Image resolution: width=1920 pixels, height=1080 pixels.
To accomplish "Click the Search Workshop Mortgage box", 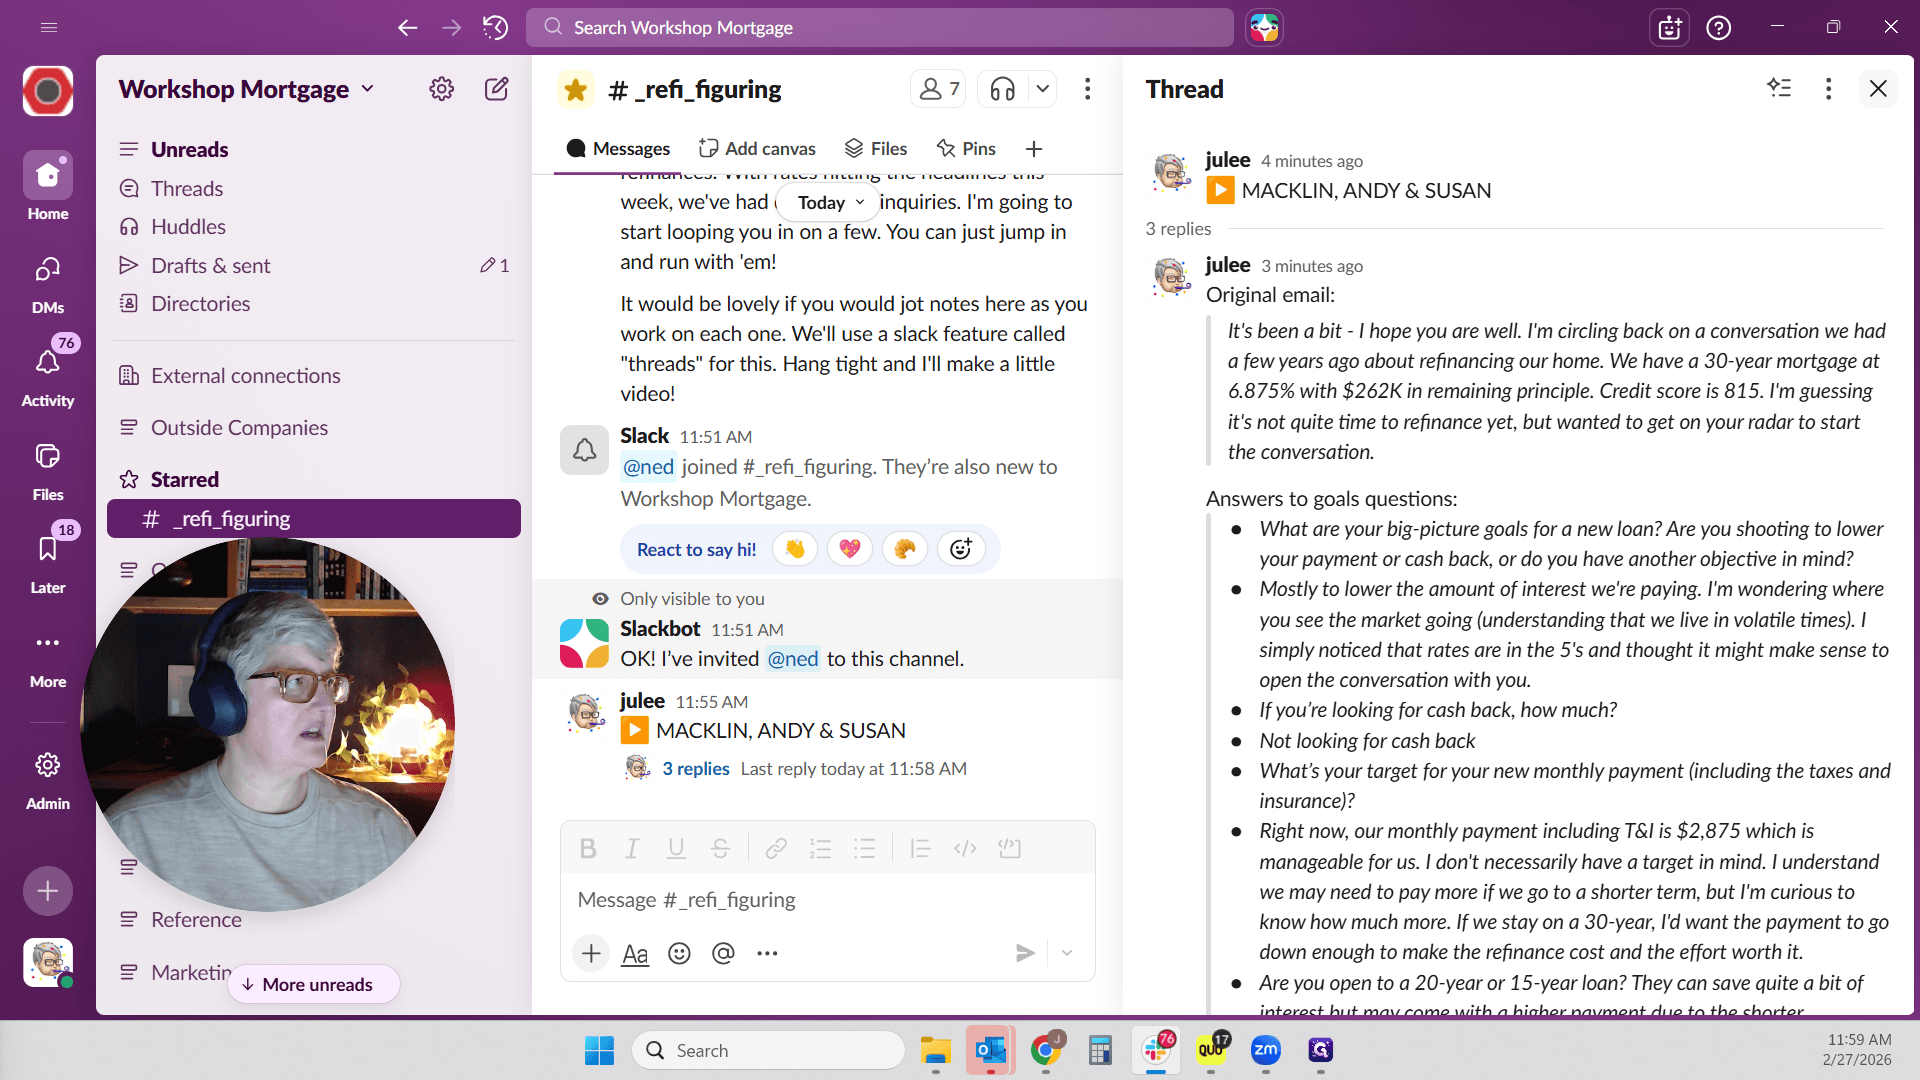I will tap(879, 27).
